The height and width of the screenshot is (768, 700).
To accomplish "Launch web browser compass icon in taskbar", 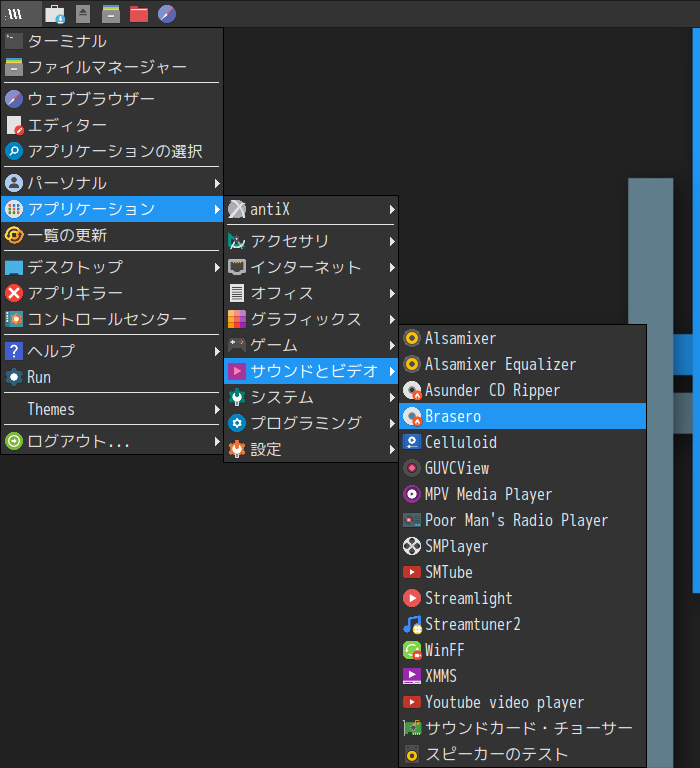I will 167,14.
